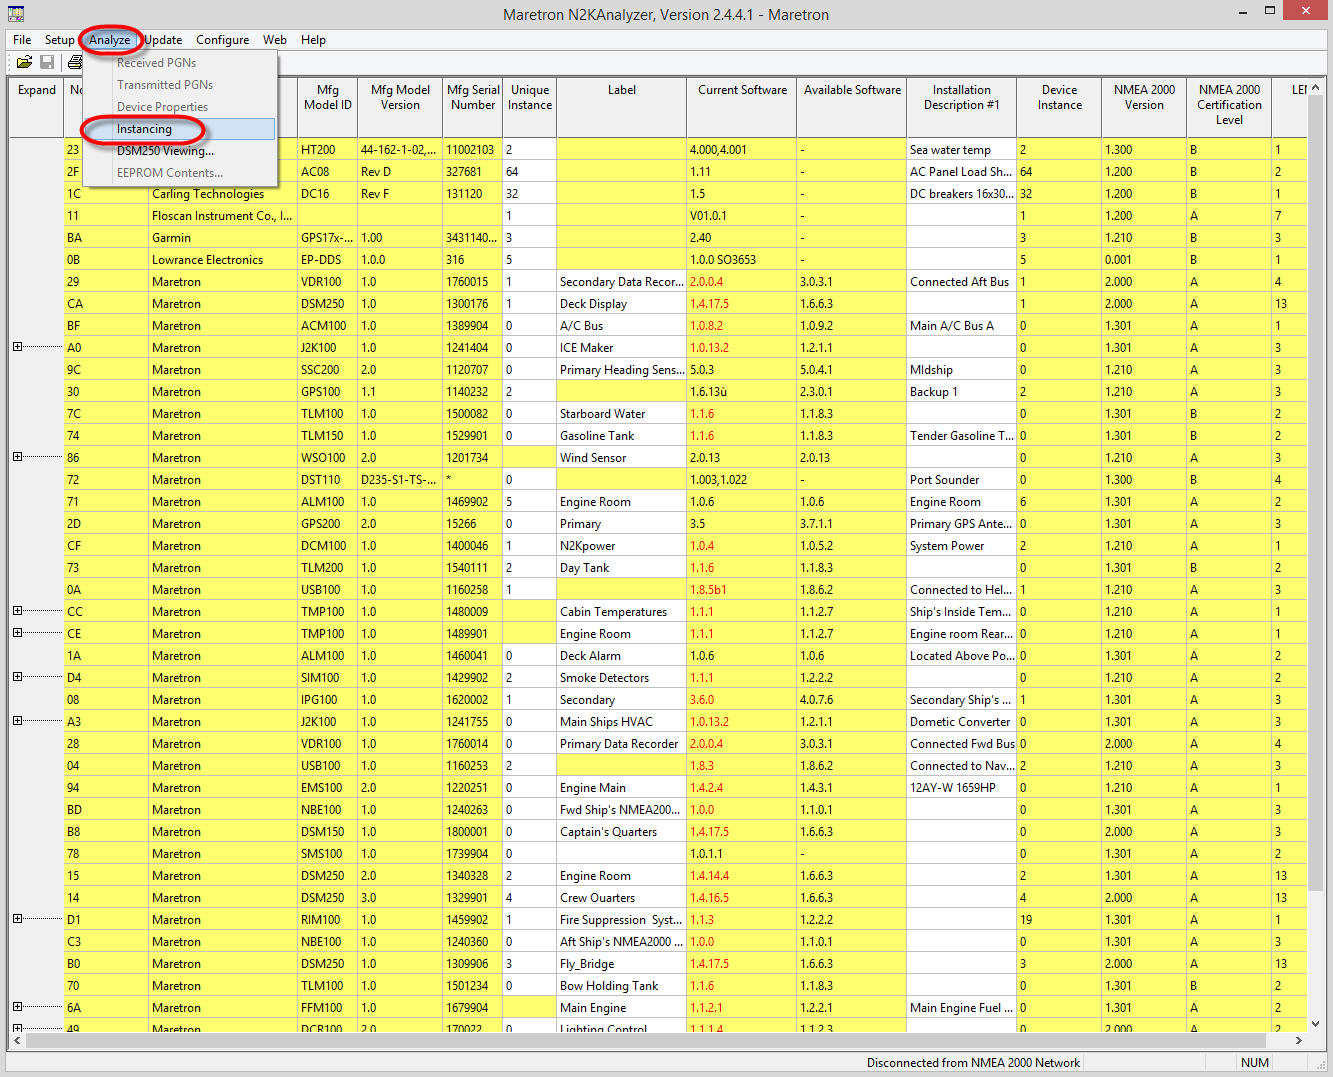The width and height of the screenshot is (1333, 1077).
Task: Click the horizontal scrollbar left arrow
Action: pyautogui.click(x=17, y=1040)
